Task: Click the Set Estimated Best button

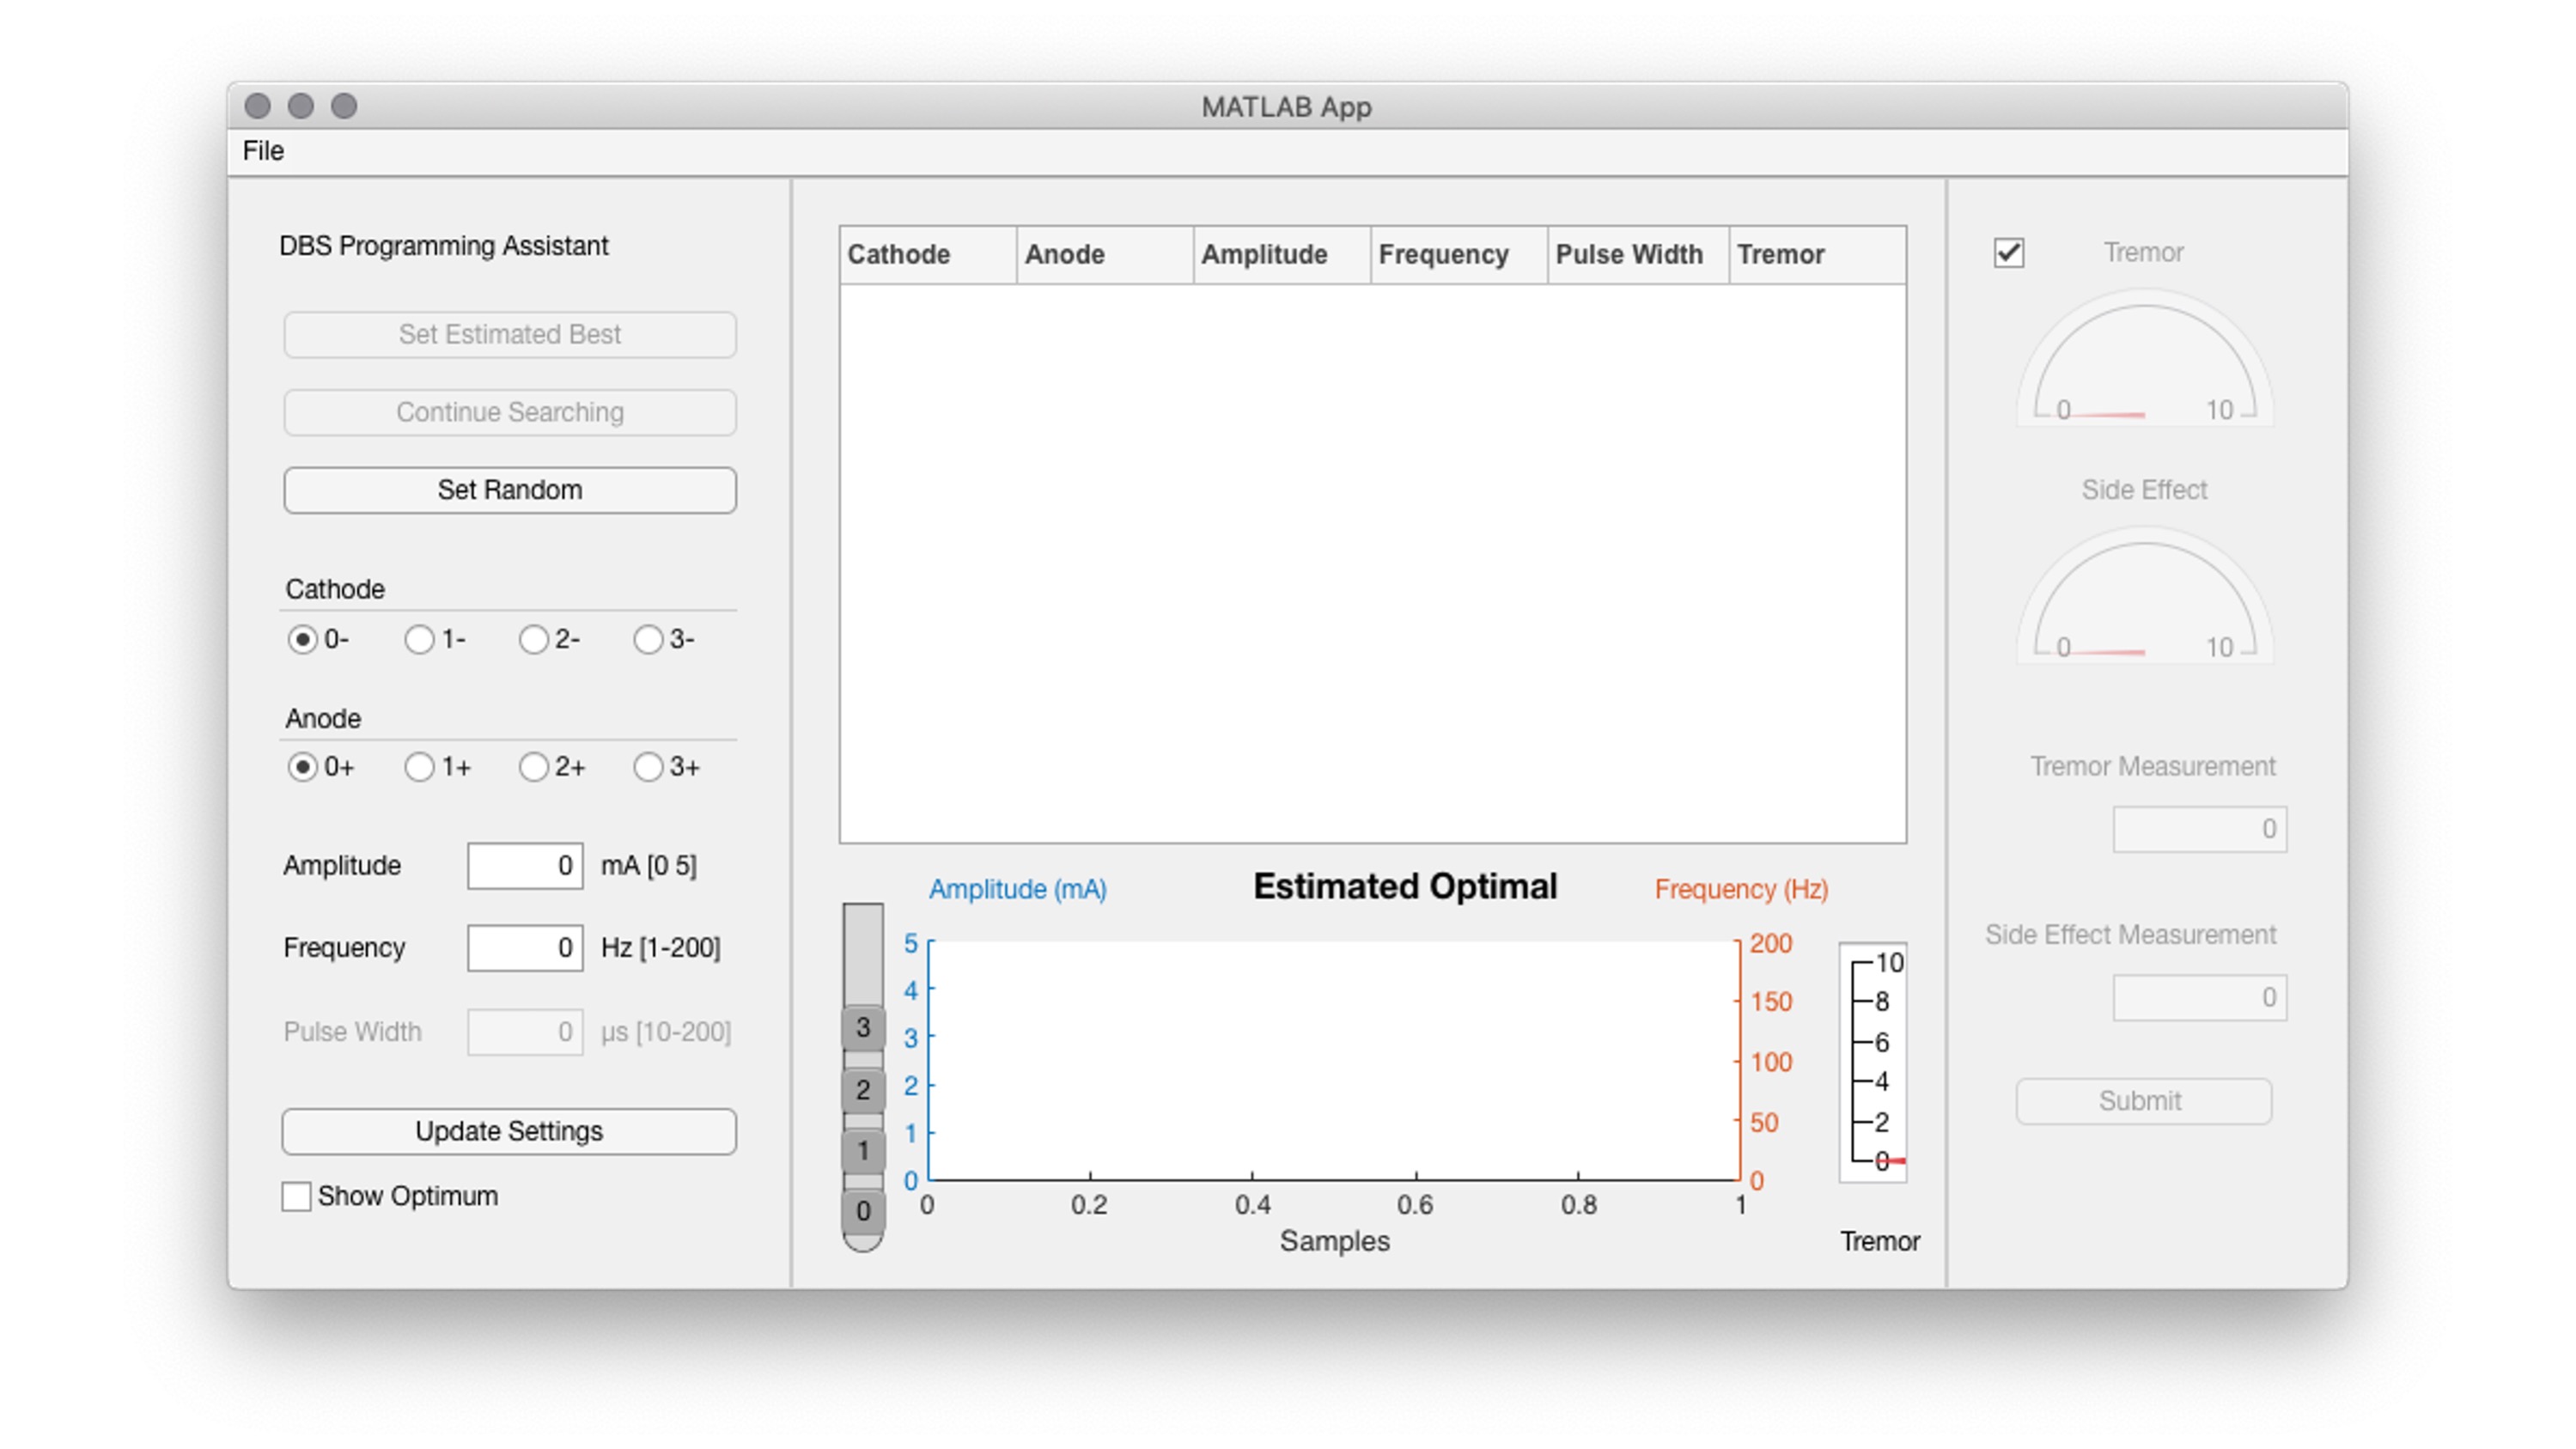Action: pos(509,334)
